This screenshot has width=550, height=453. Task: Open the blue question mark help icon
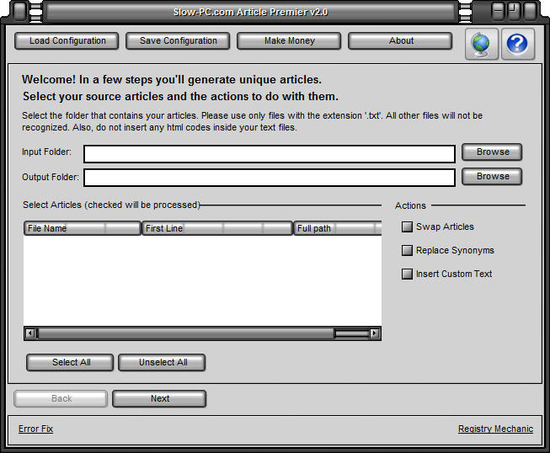pyautogui.click(x=518, y=44)
